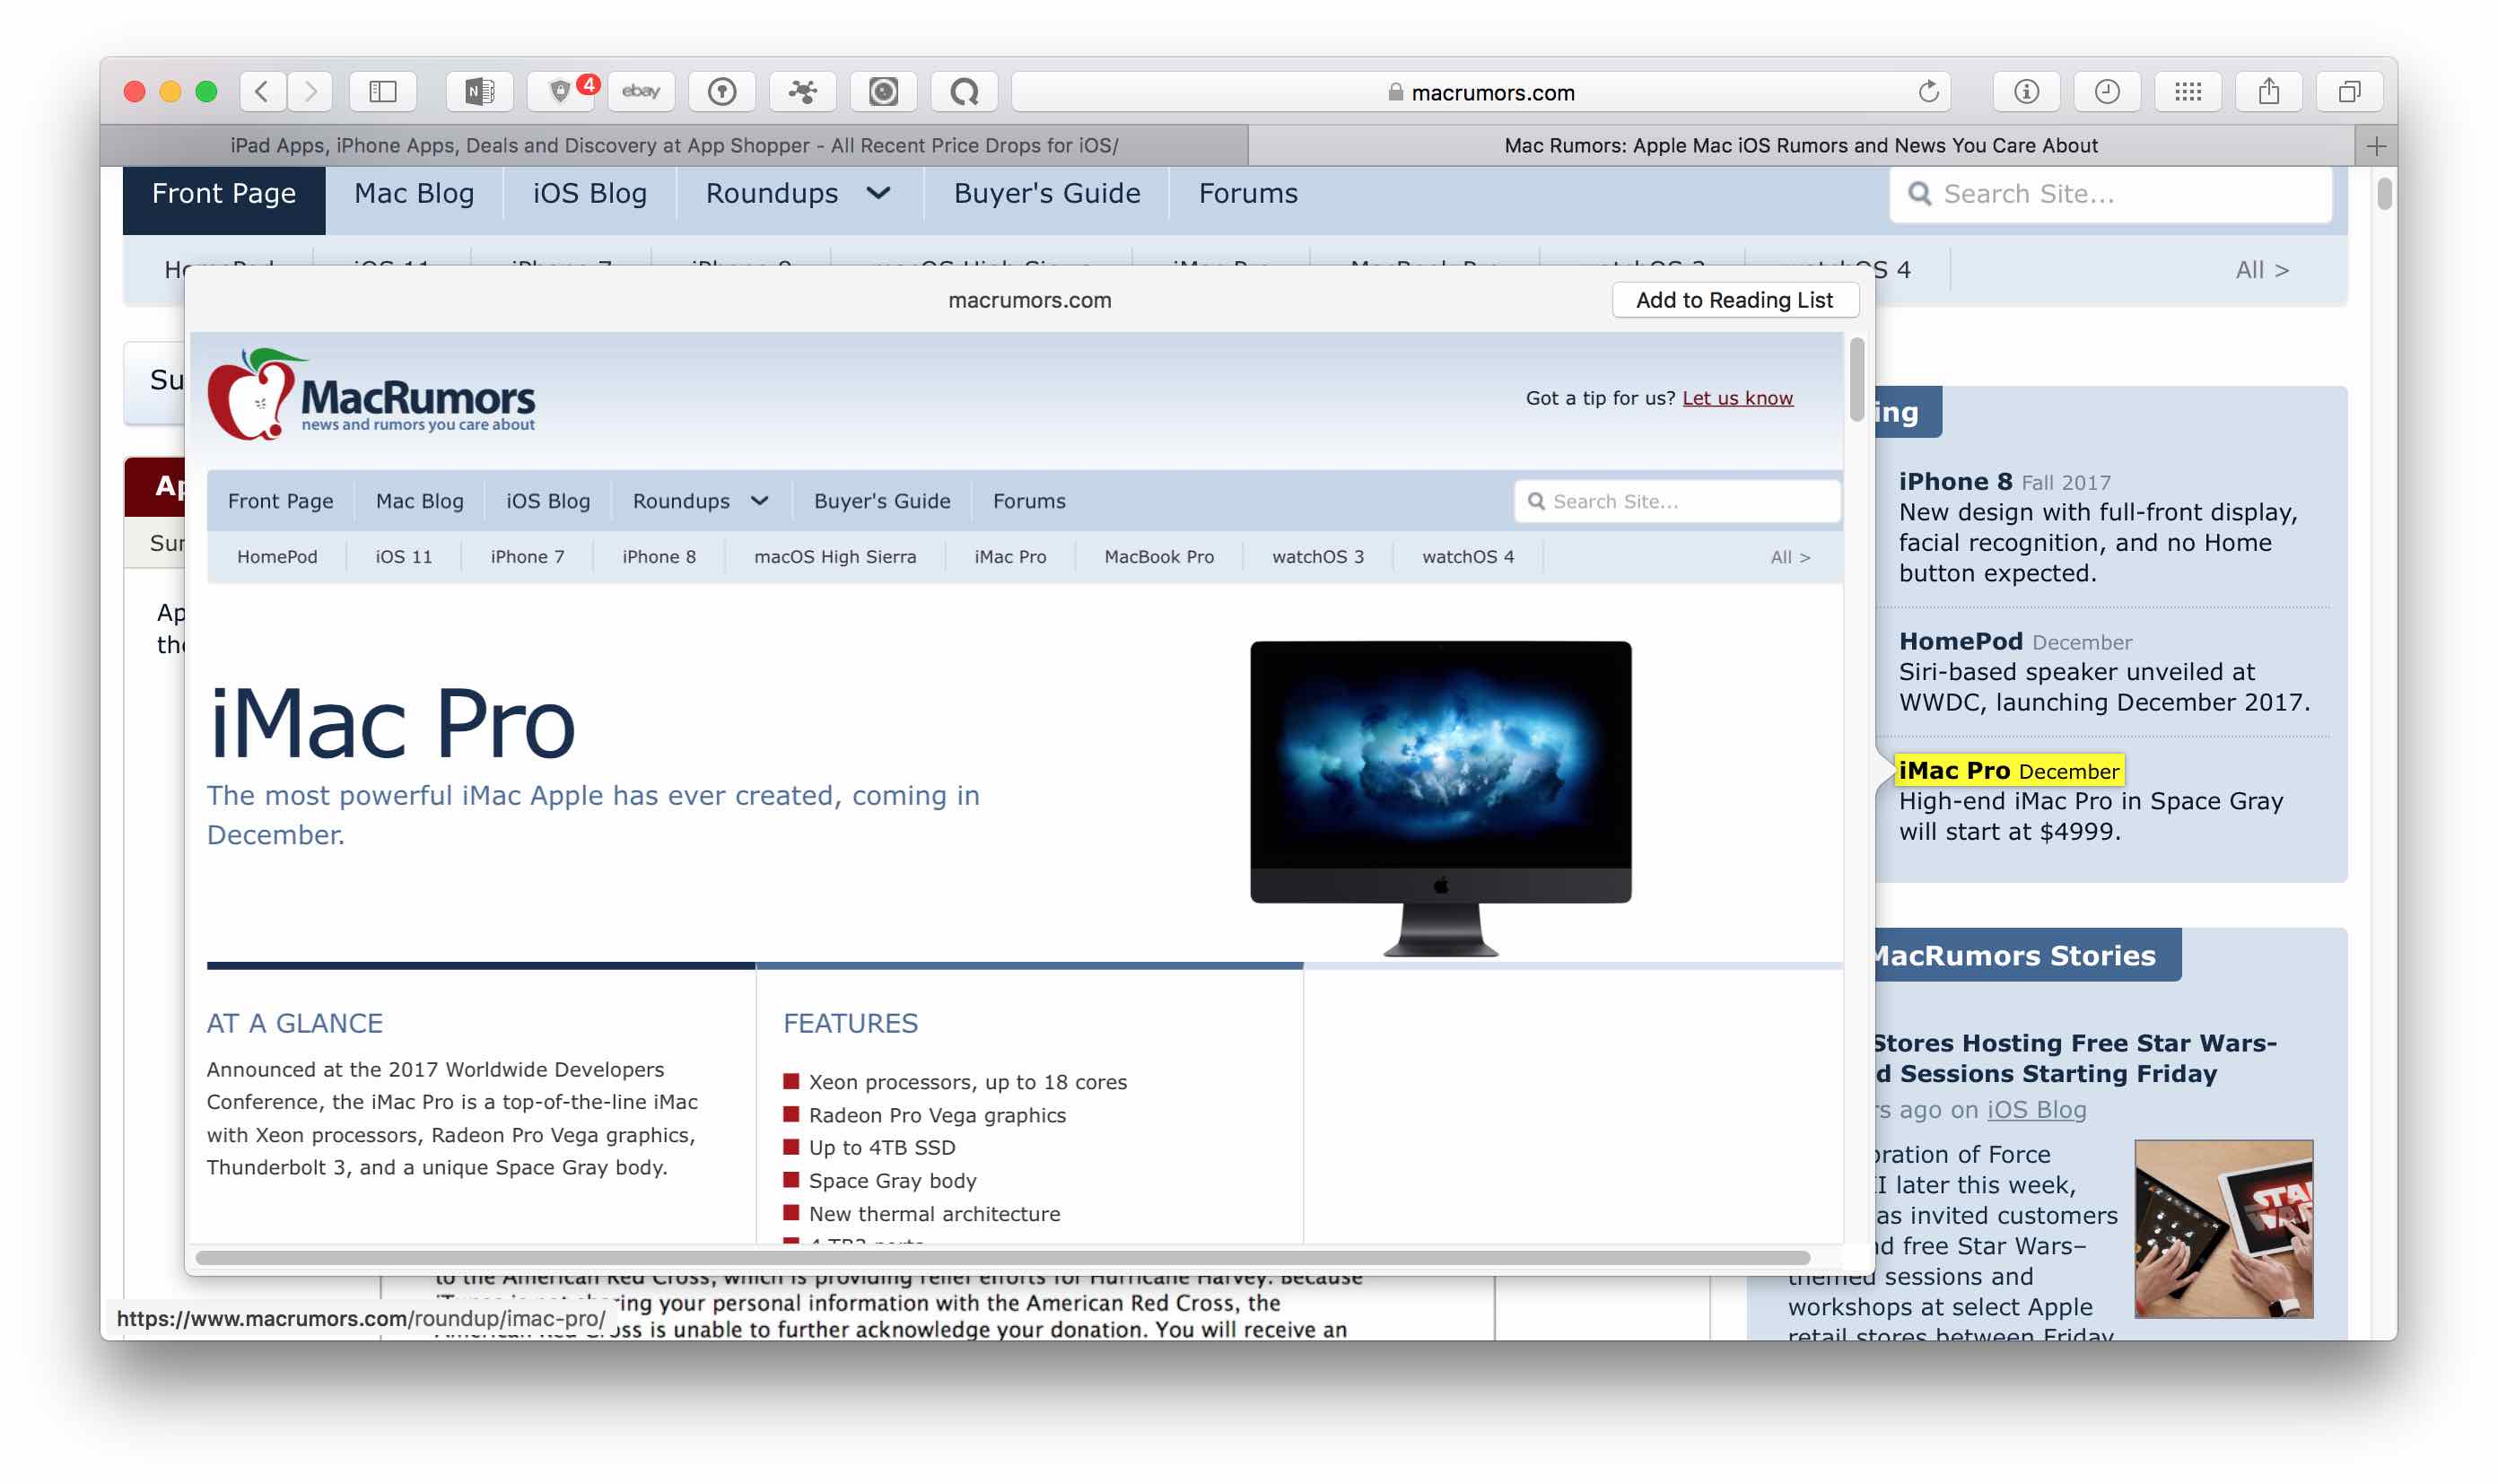This screenshot has height=1484, width=2498.
Task: Click the circular Q extension icon
Action: 964,92
